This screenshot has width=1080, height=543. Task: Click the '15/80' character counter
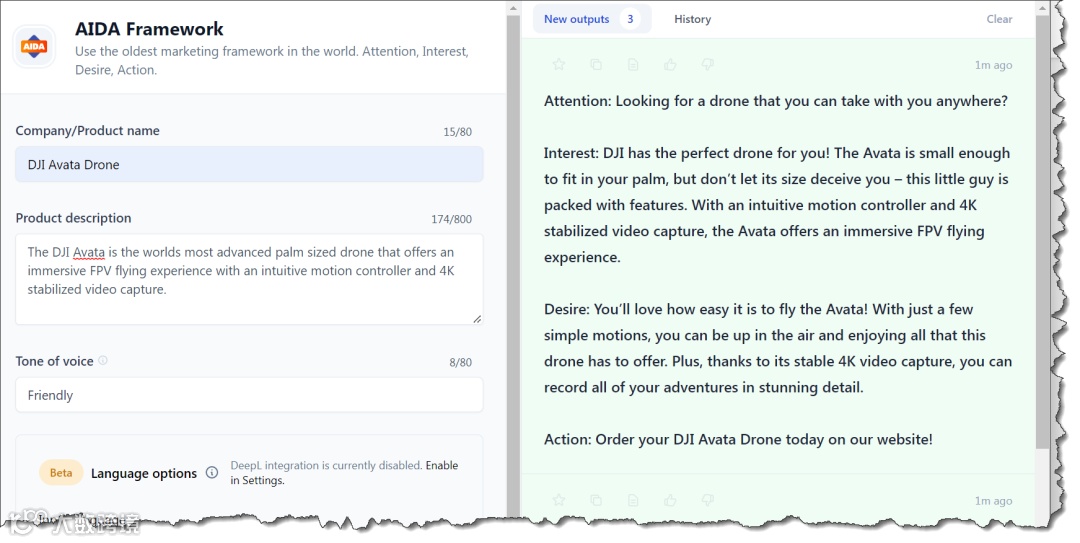tap(457, 132)
